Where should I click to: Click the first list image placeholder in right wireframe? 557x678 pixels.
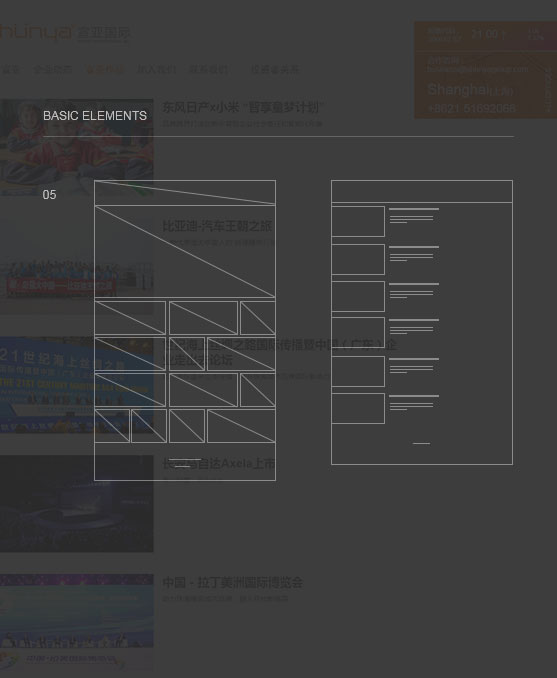[x=358, y=221]
